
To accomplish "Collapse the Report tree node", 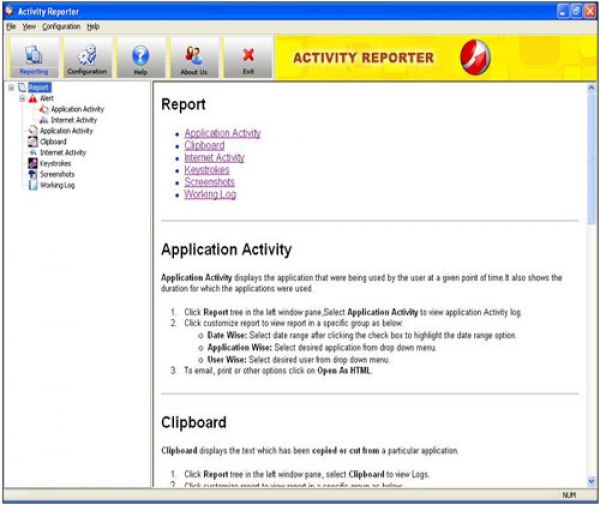I will (11, 88).
